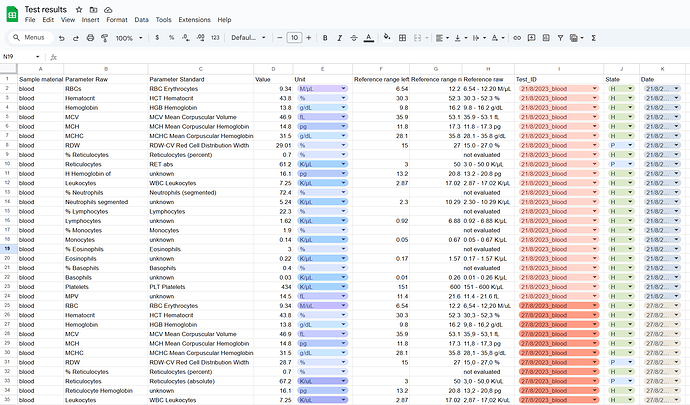Open more number formats 123
The width and height of the screenshot is (690, 405).
click(x=215, y=38)
